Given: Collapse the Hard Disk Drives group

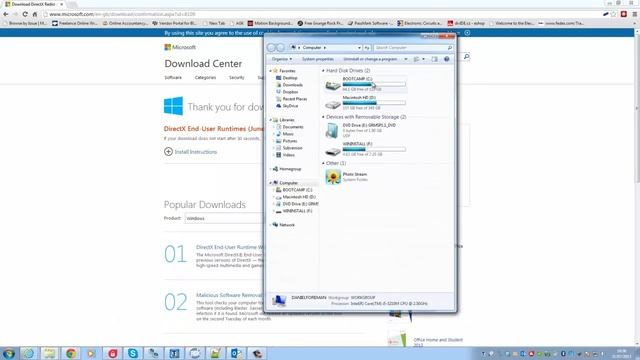Looking at the screenshot, I should pyautogui.click(x=323, y=71).
